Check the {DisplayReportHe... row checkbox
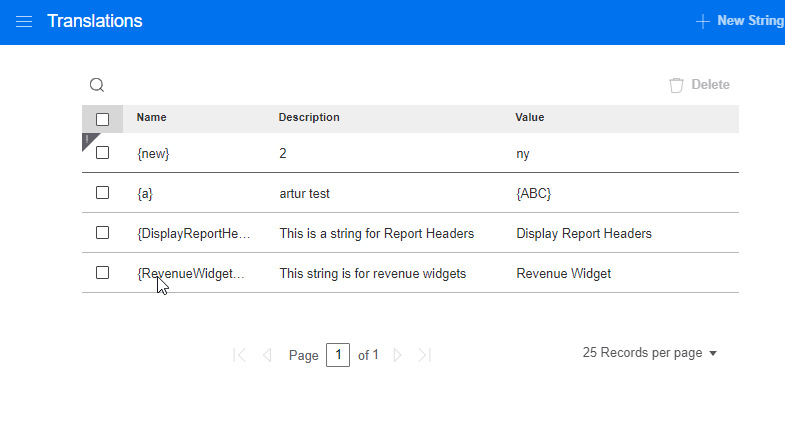Viewport: 785px width, 423px height. [x=102, y=233]
